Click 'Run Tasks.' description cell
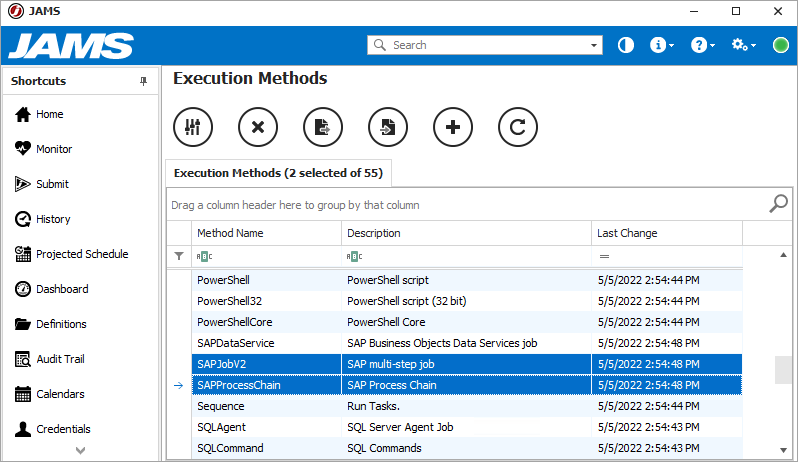The width and height of the screenshot is (798, 462). pyautogui.click(x=466, y=406)
